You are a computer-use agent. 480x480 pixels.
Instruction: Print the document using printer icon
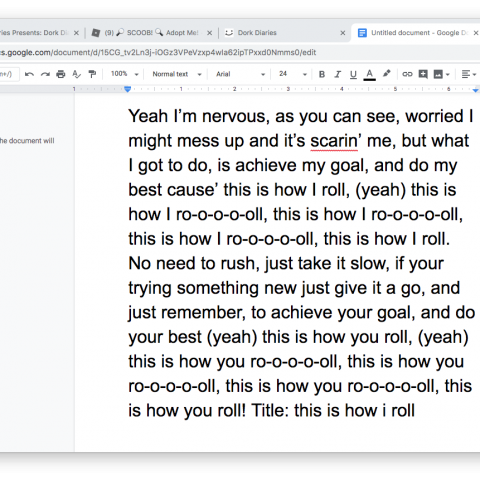click(61, 74)
